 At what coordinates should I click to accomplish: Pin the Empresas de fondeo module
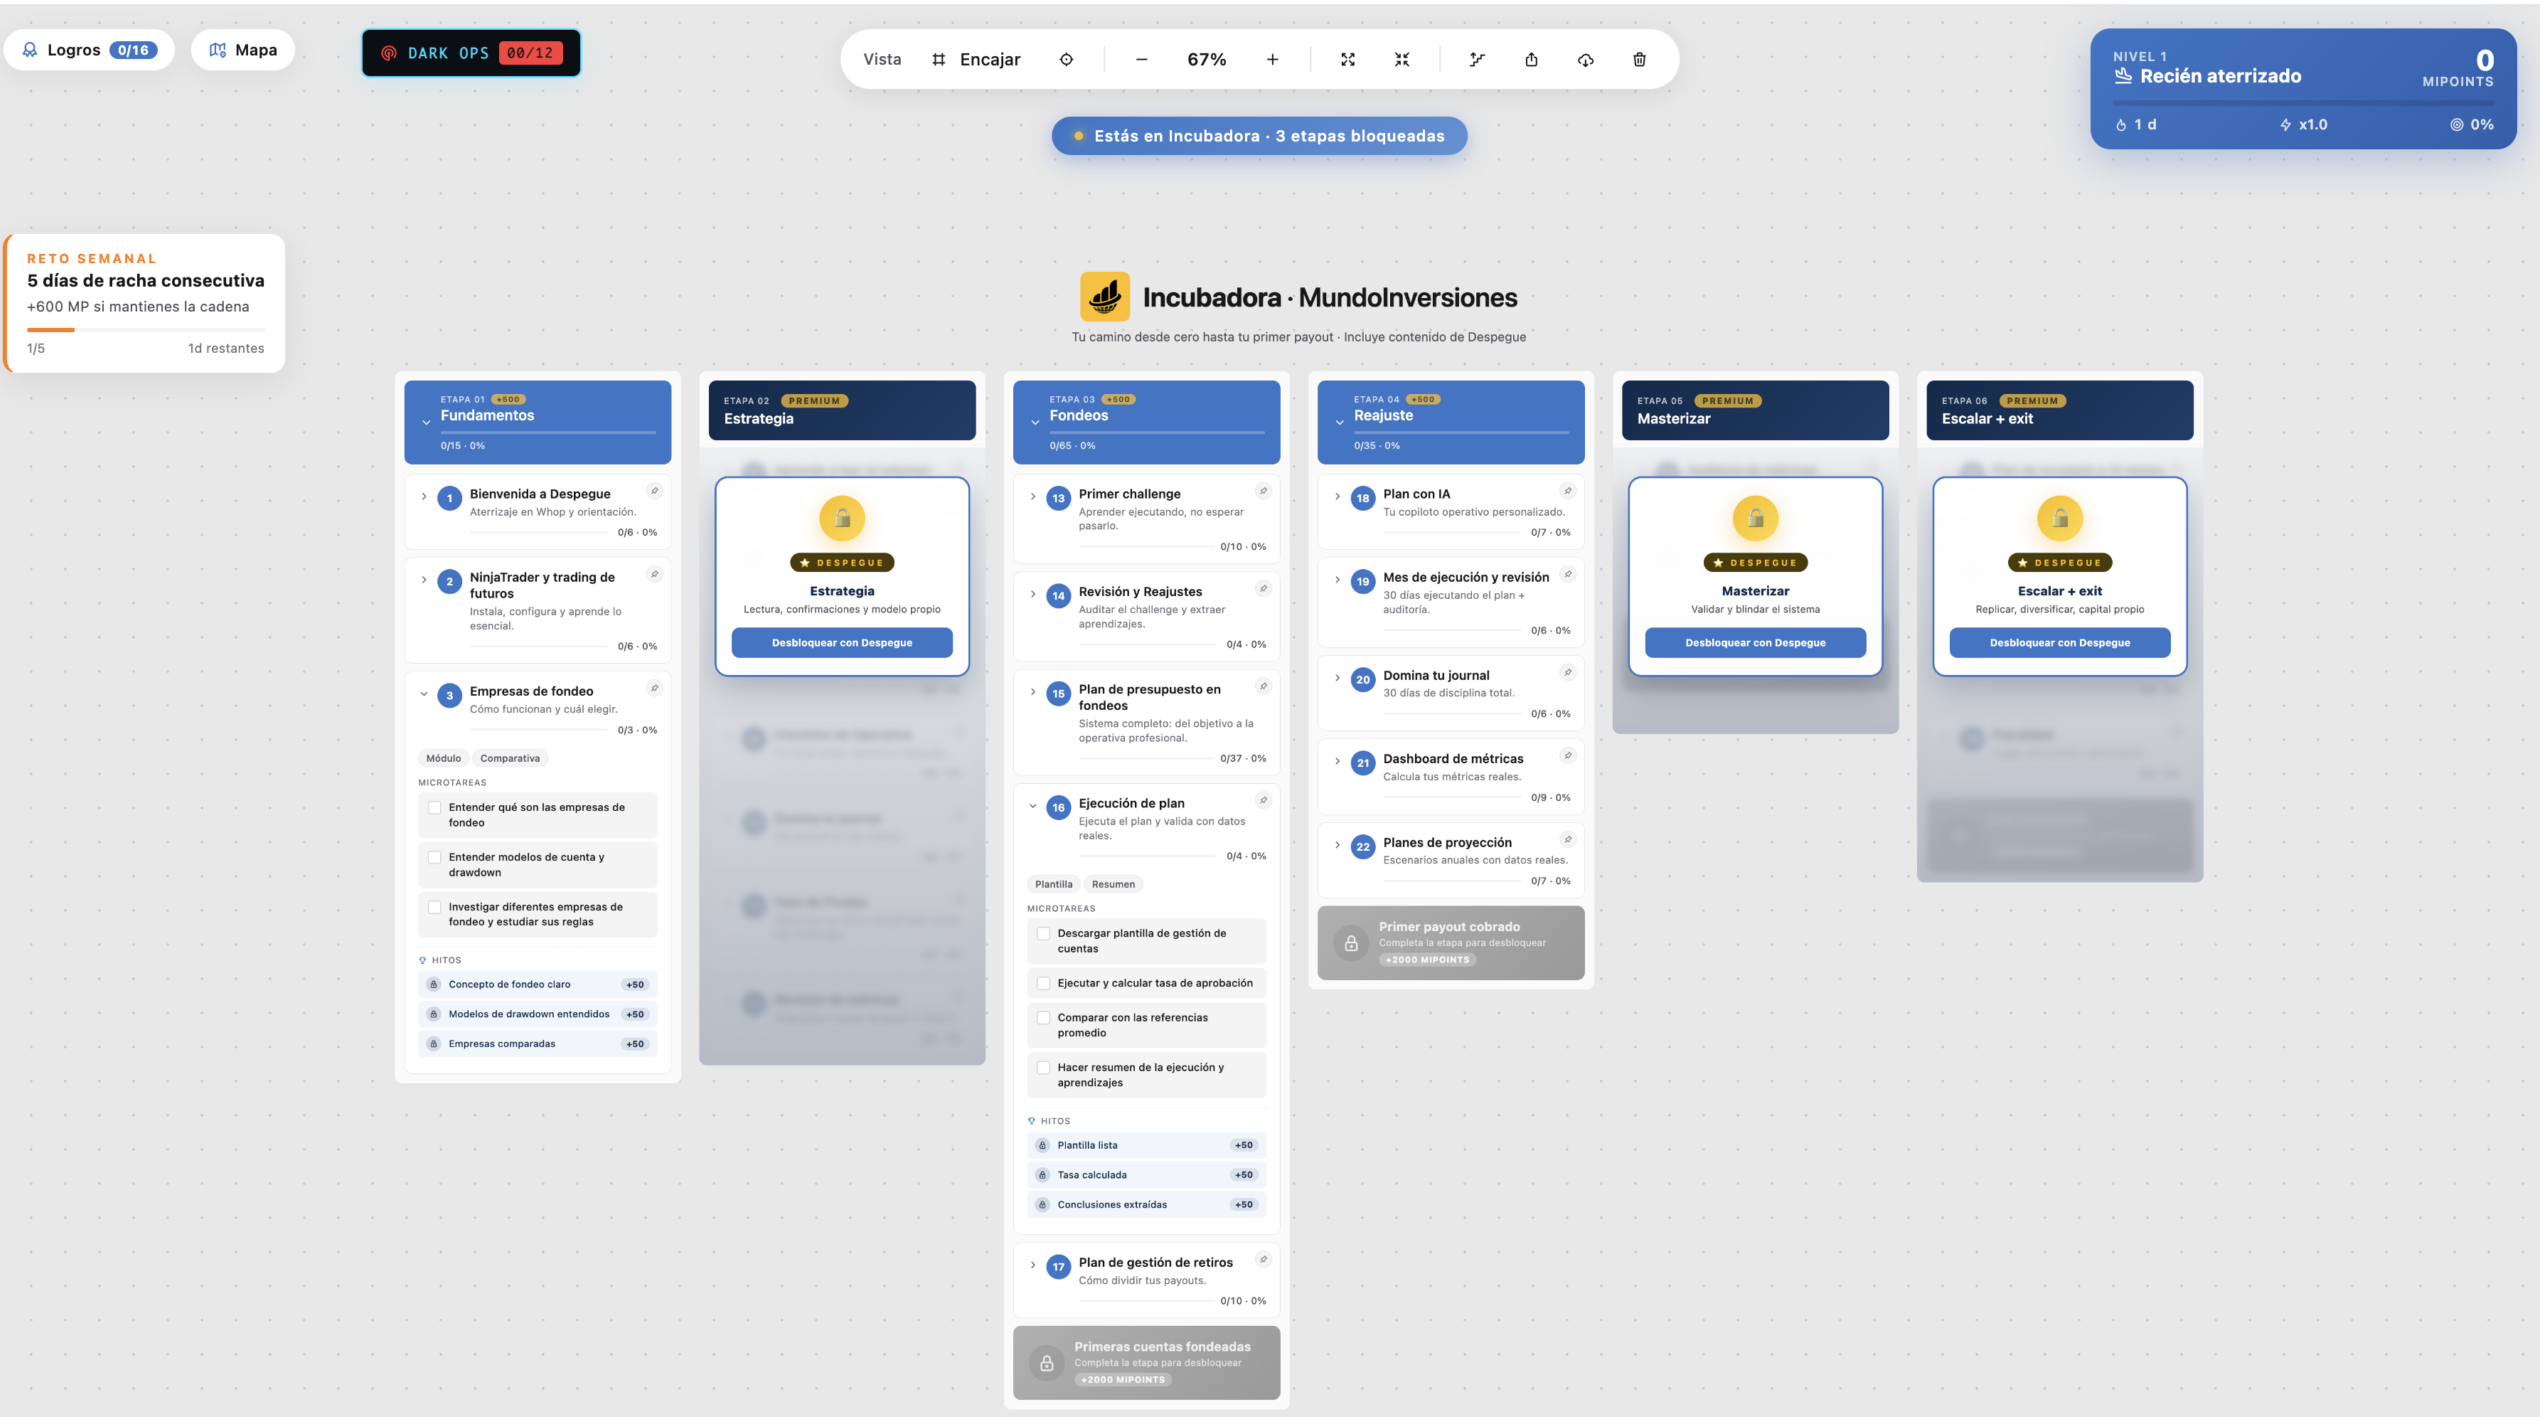[654, 688]
